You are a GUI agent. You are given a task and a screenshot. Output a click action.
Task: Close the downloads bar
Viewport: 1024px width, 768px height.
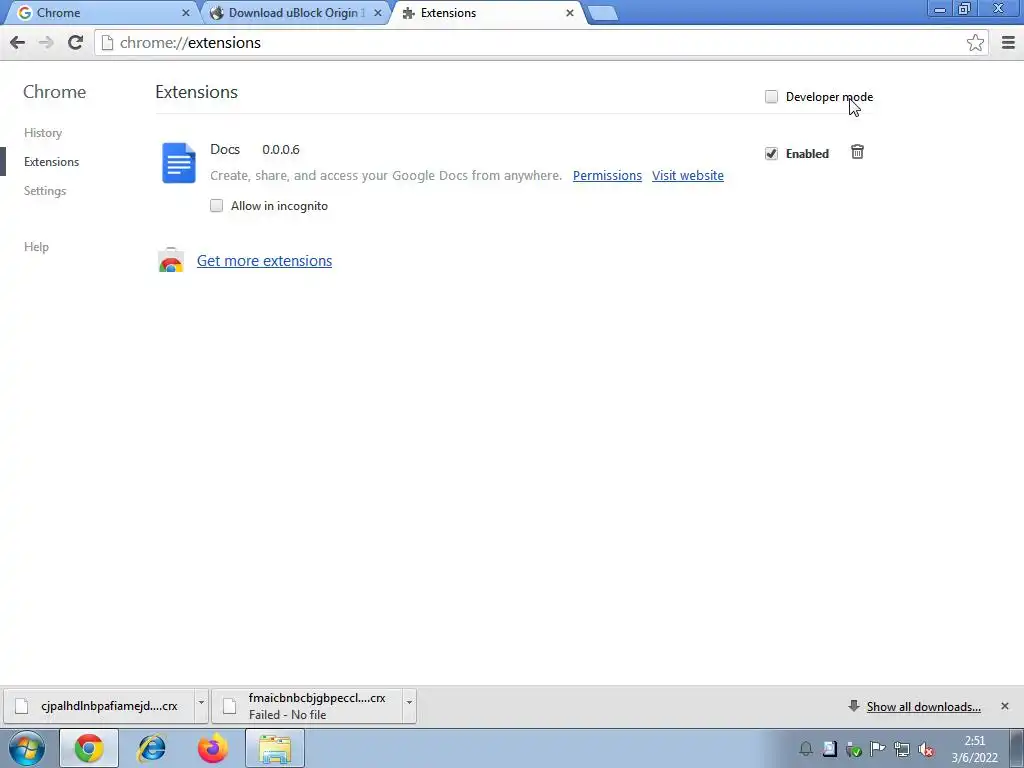point(1004,706)
